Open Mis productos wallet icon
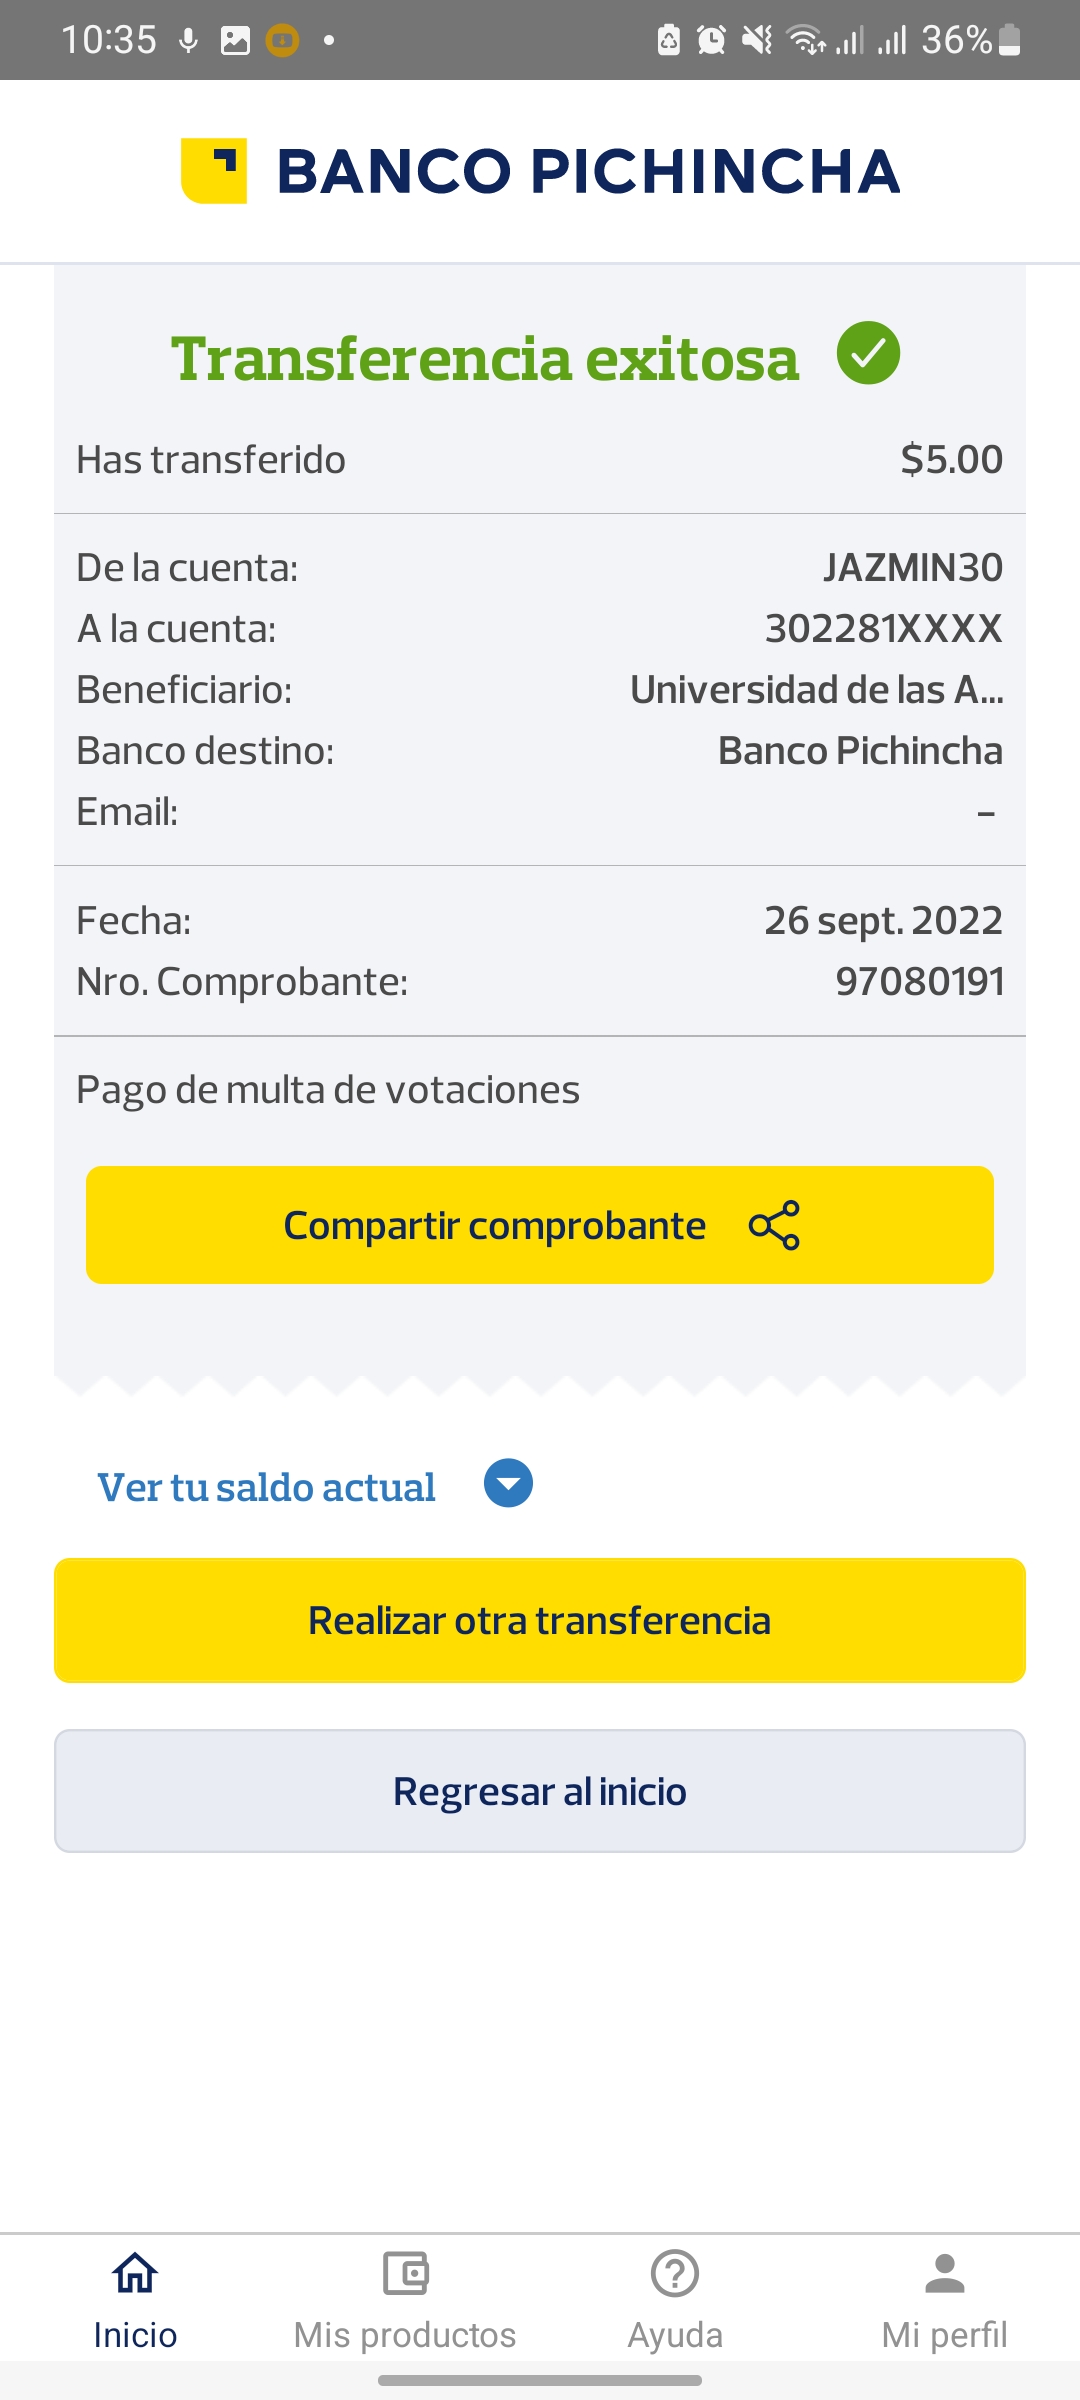This screenshot has width=1080, height=2400. pyautogui.click(x=405, y=2273)
